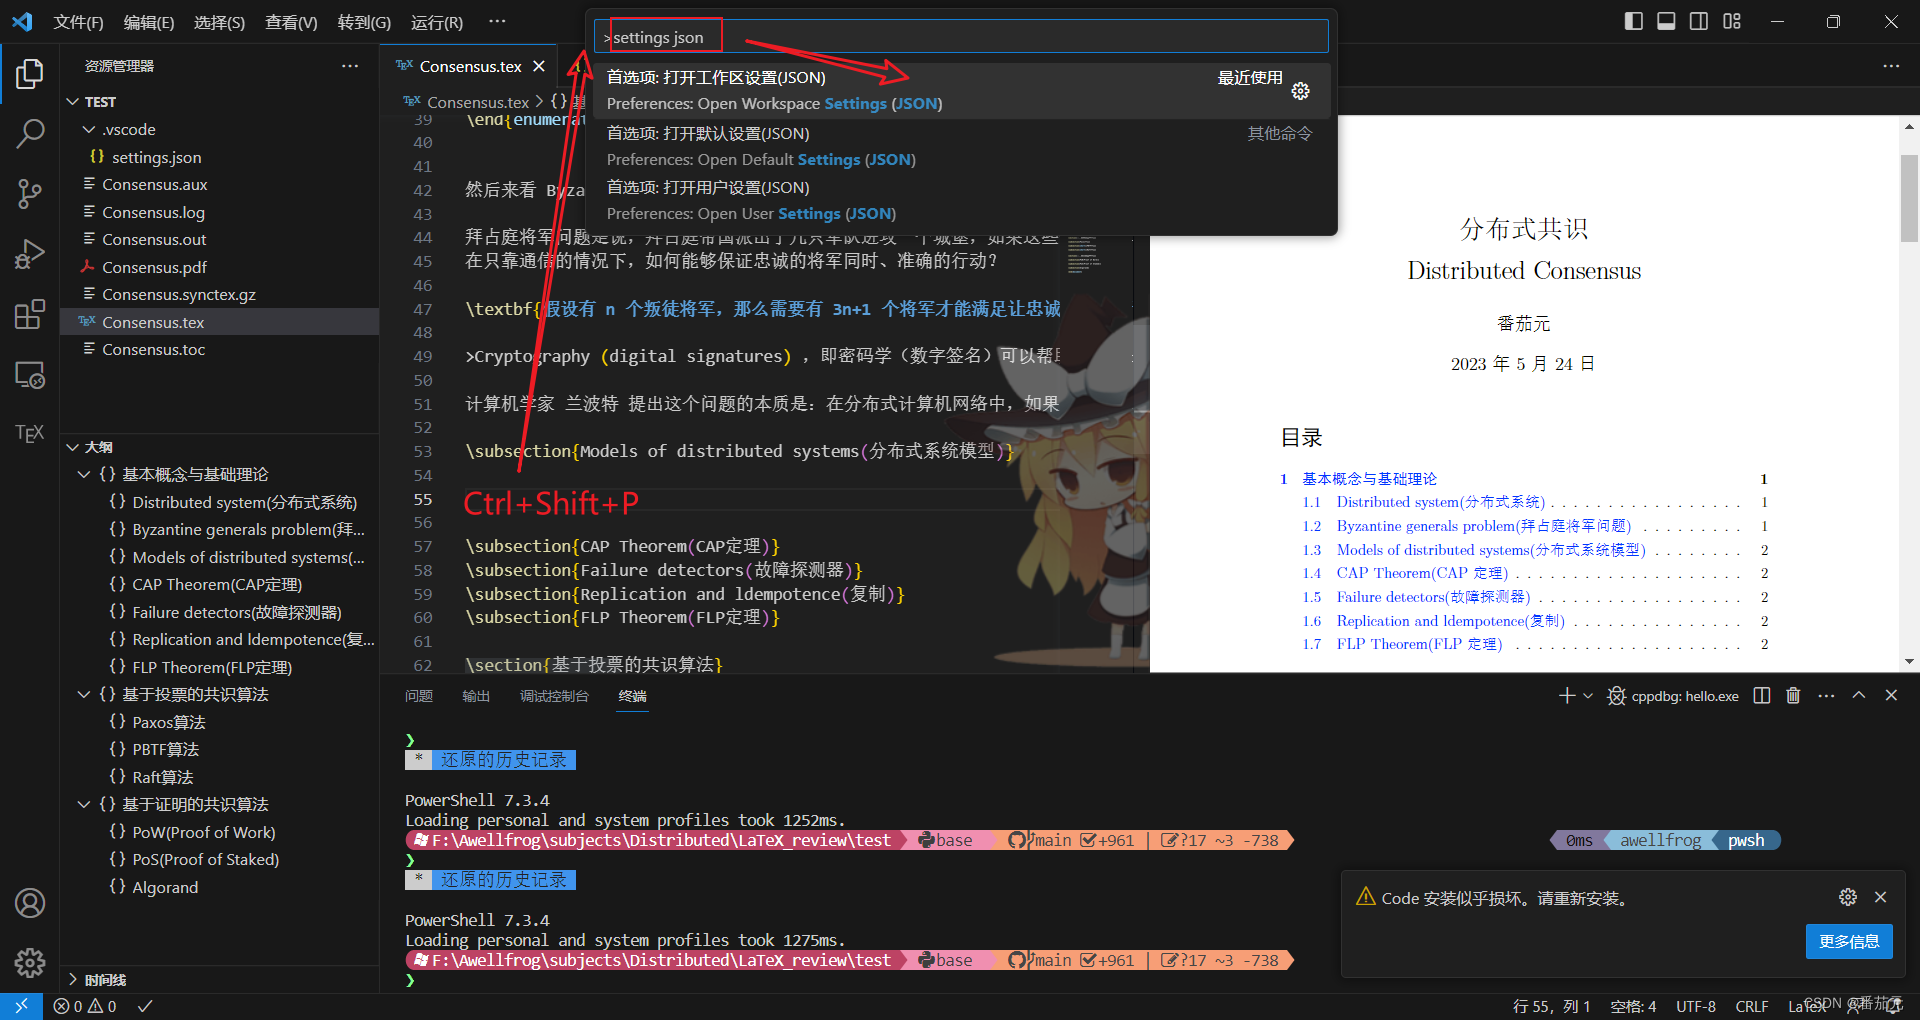Open the TeX LaTeX Workshop view
The height and width of the screenshot is (1020, 1920).
tap(30, 433)
